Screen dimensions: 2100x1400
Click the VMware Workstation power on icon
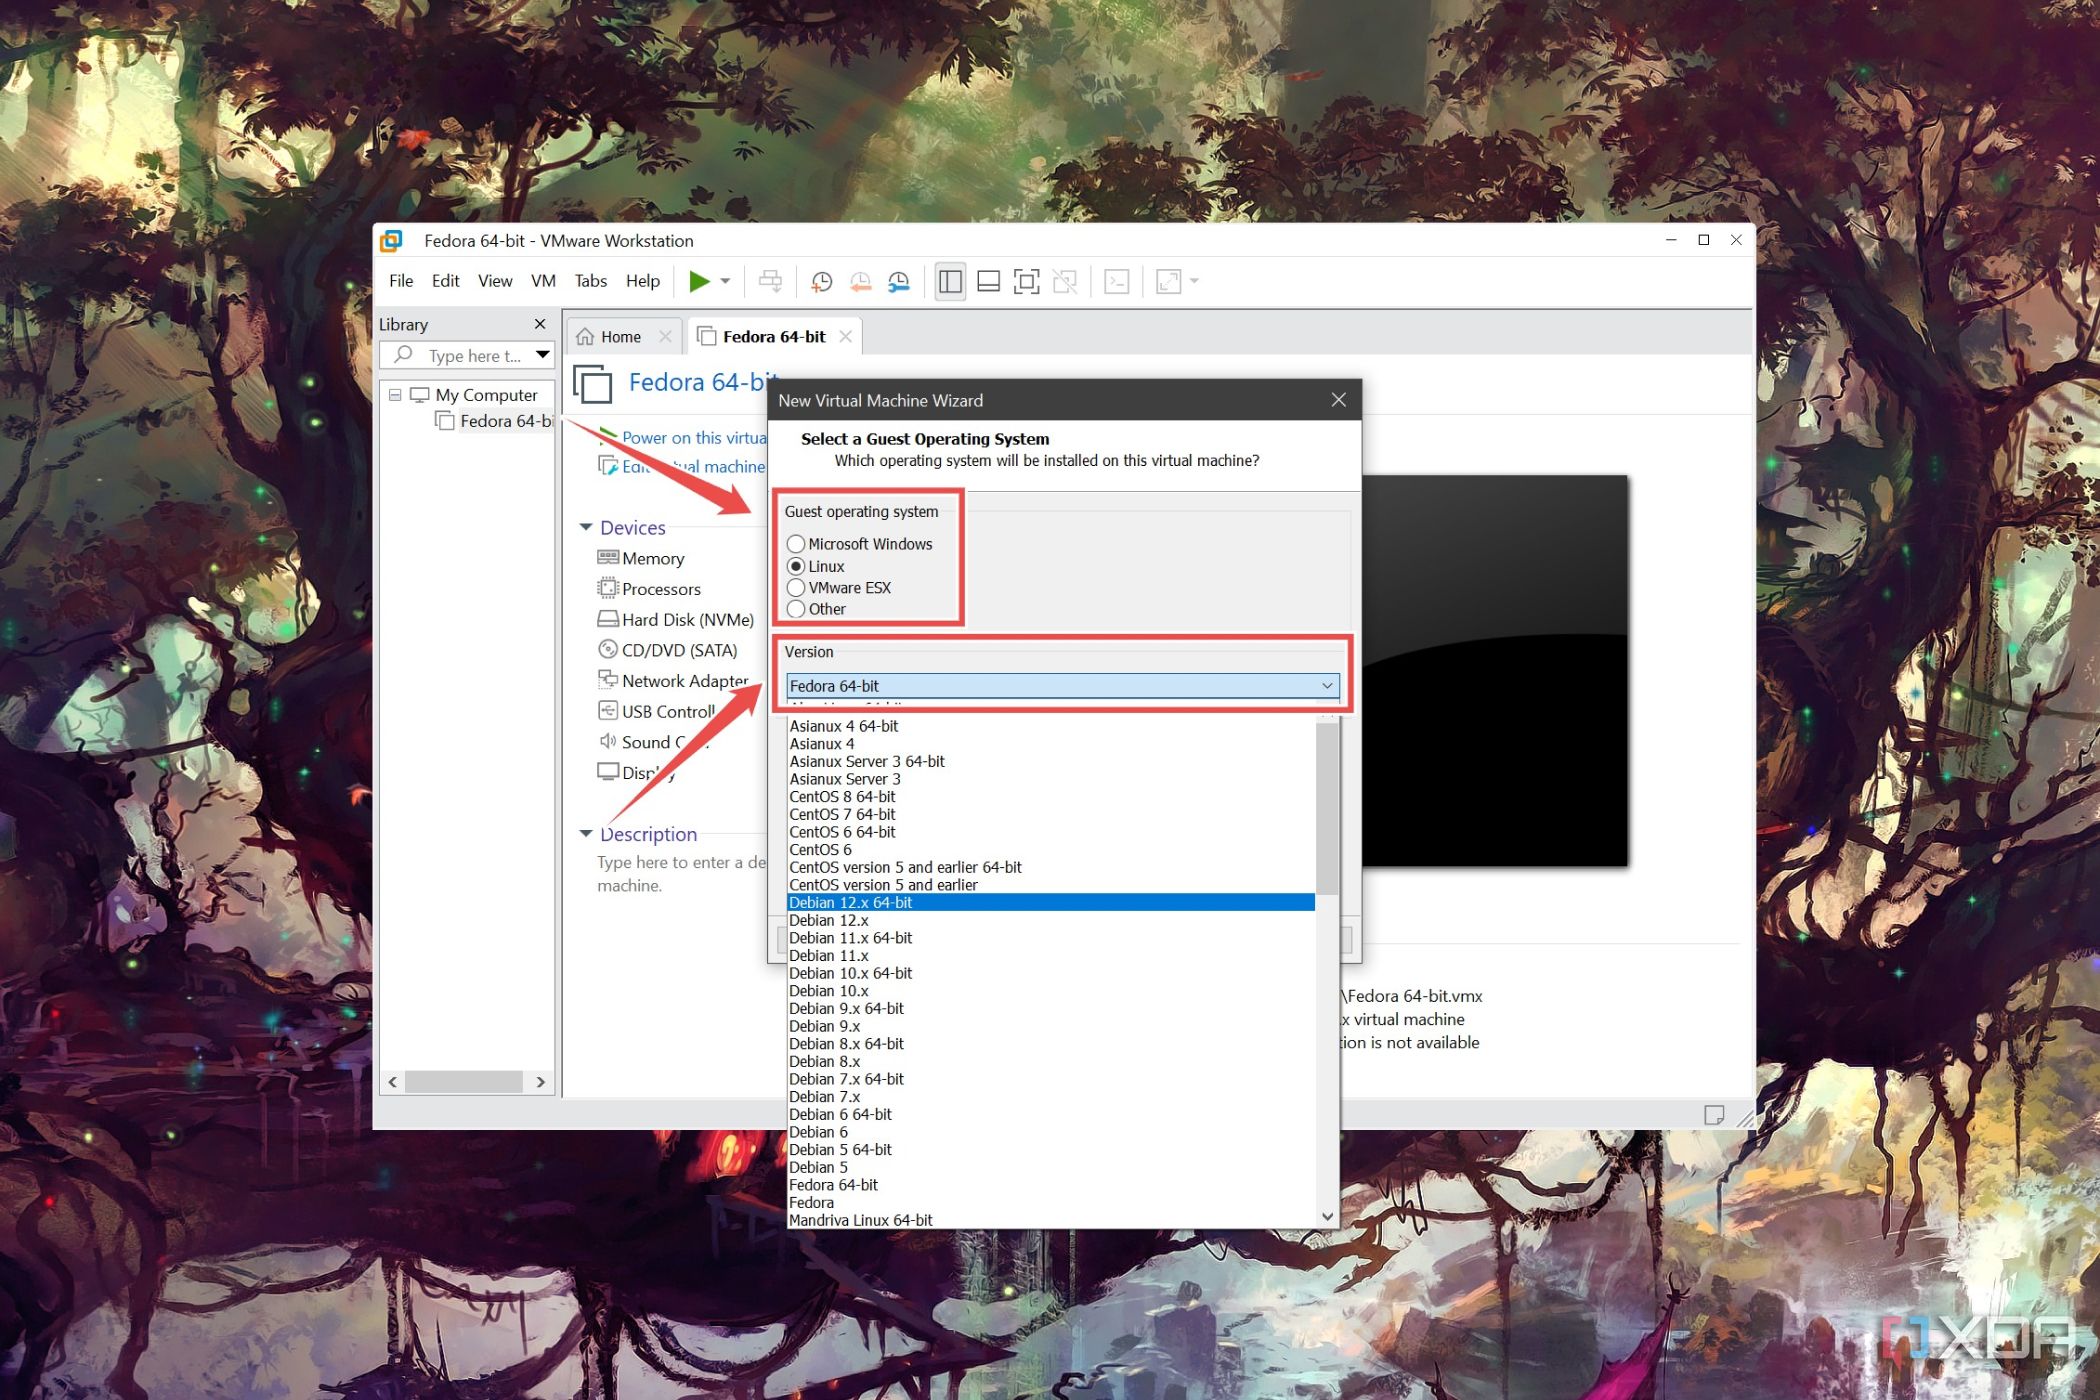[698, 280]
